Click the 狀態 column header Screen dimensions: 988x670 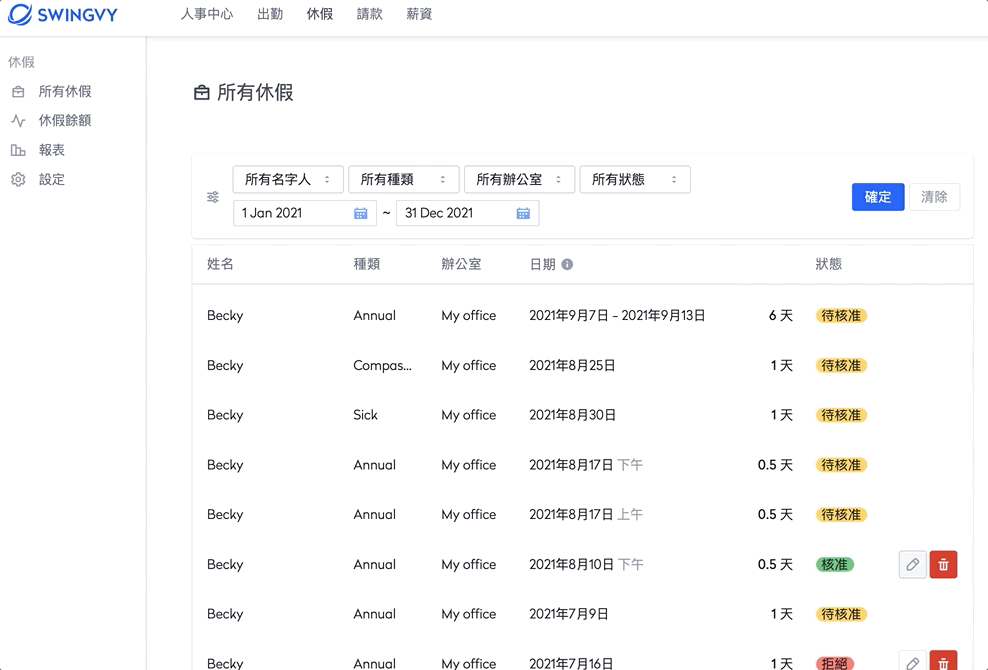pos(829,264)
